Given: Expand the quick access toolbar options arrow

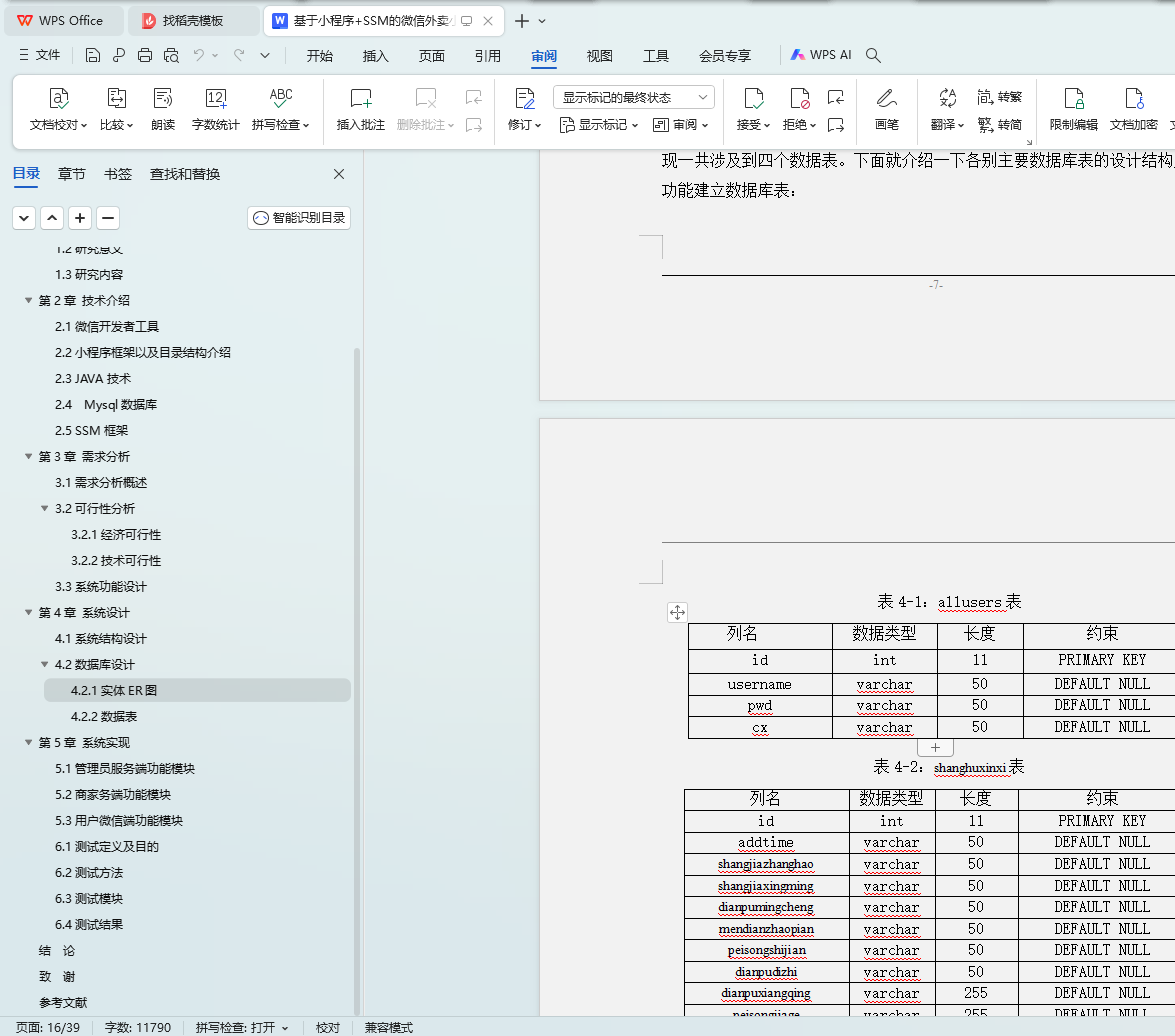Looking at the screenshot, I should (x=265, y=55).
